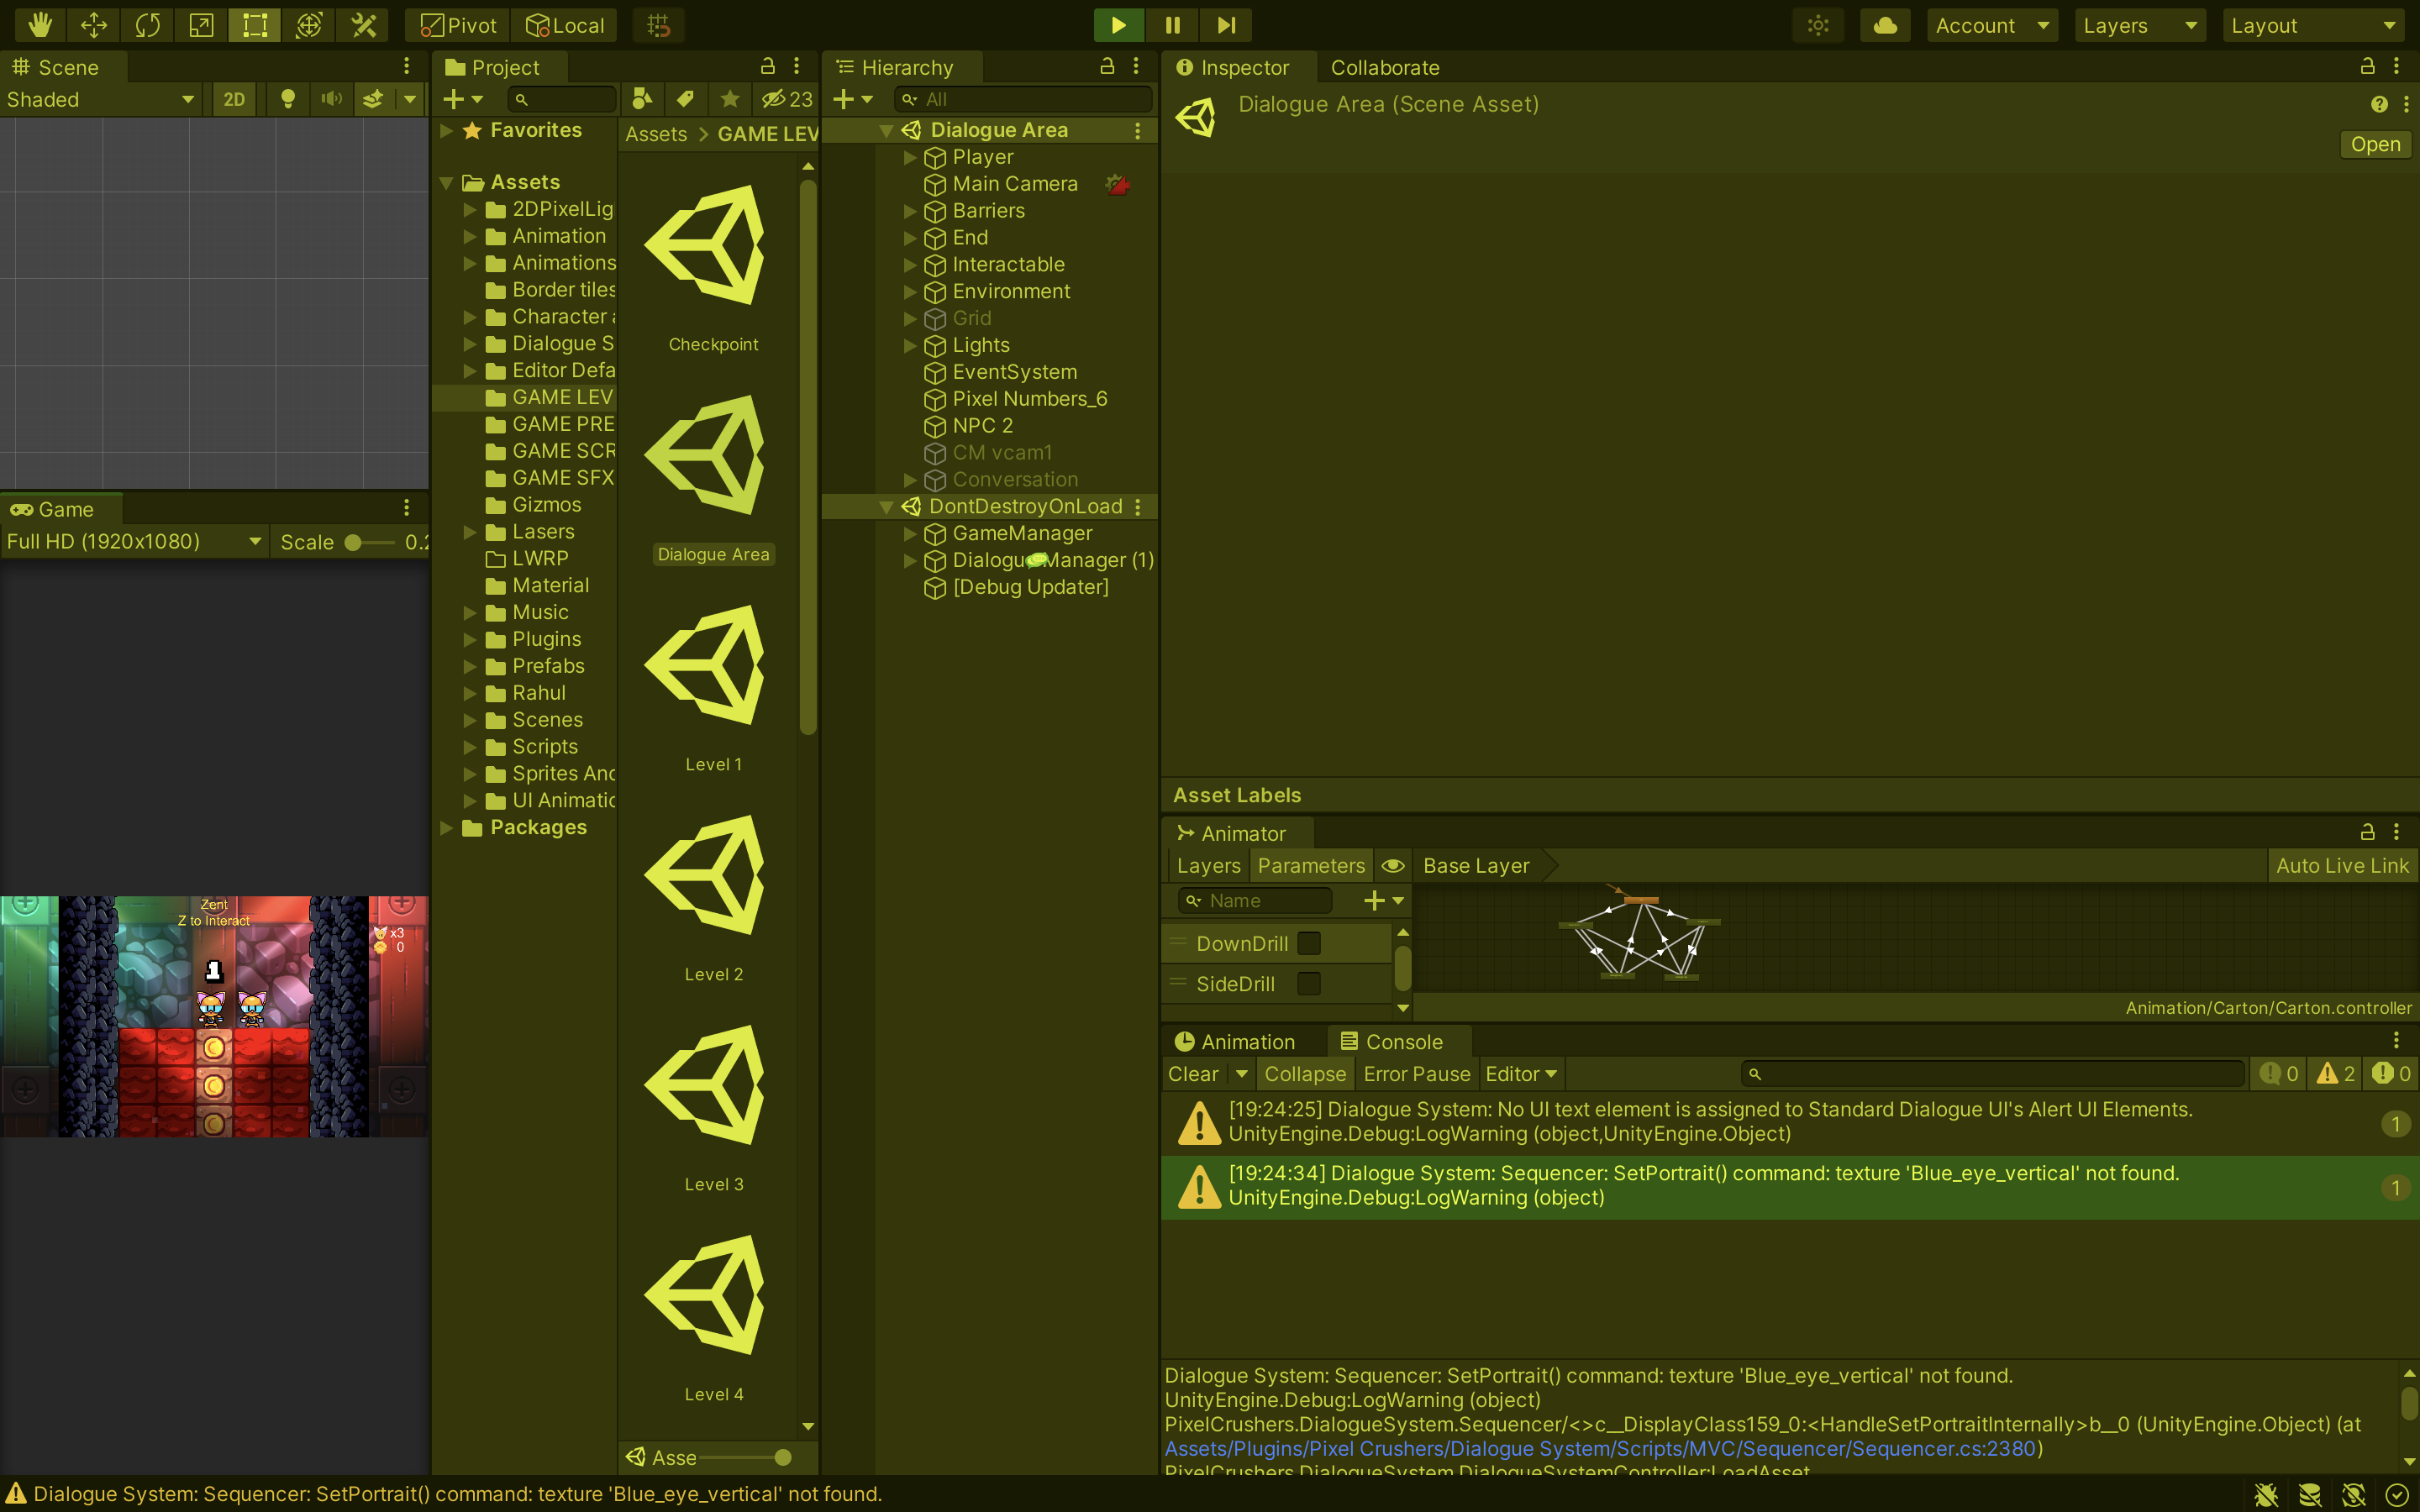
Task: Open cloud services panel
Action: 1885,25
